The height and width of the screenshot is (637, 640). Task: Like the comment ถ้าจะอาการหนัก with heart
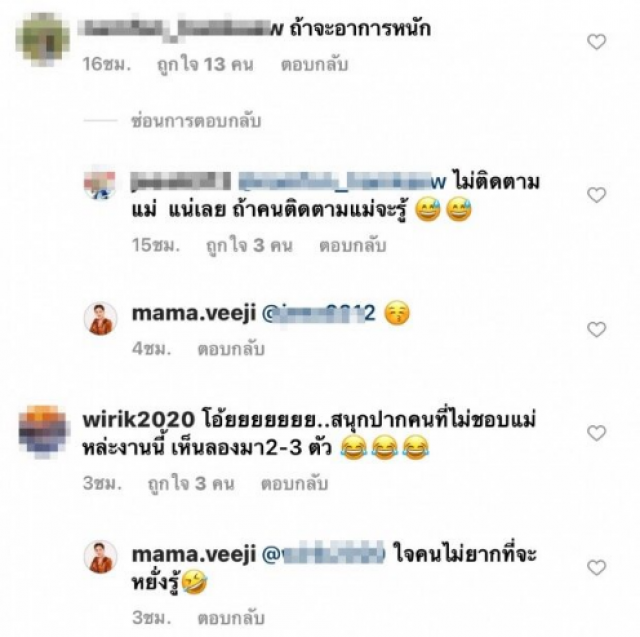(596, 42)
